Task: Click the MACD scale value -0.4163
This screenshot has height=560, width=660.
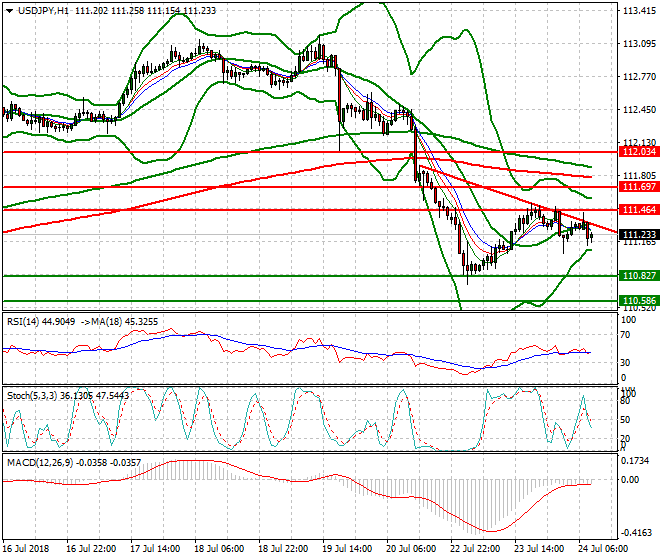Action: (635, 533)
